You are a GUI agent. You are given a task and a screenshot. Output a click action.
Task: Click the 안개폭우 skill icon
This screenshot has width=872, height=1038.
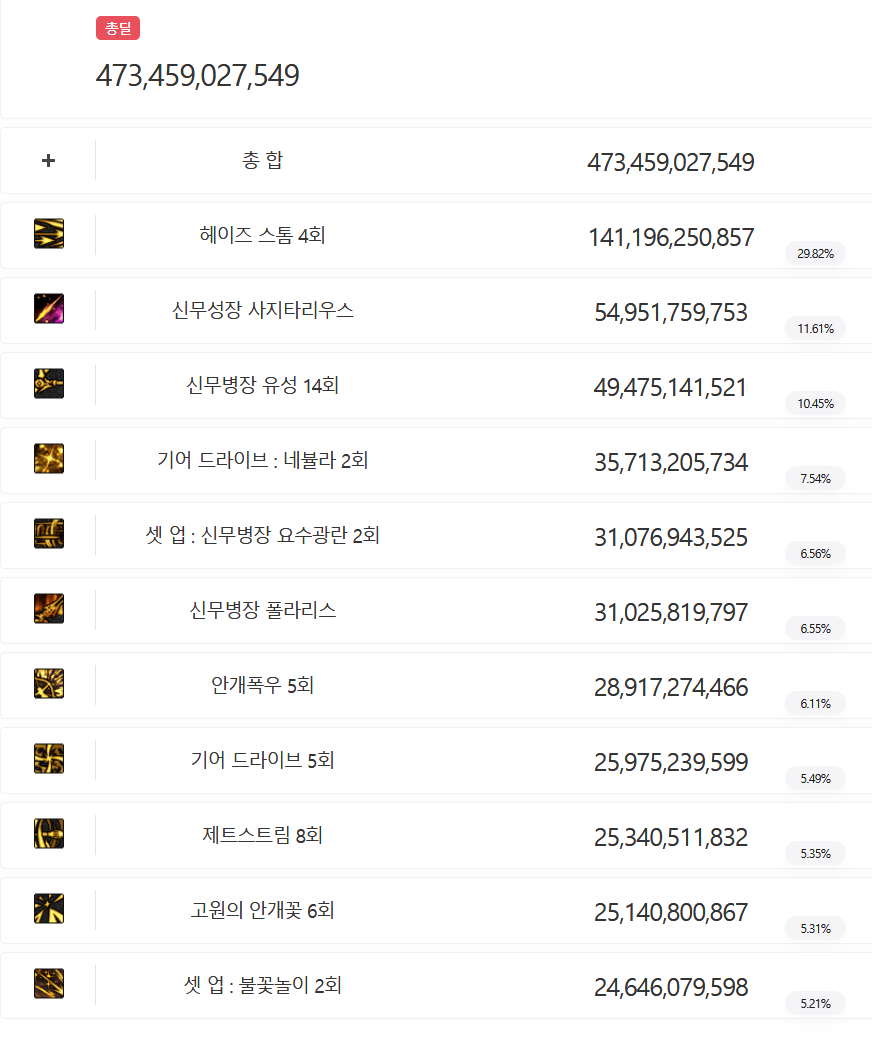click(x=49, y=684)
